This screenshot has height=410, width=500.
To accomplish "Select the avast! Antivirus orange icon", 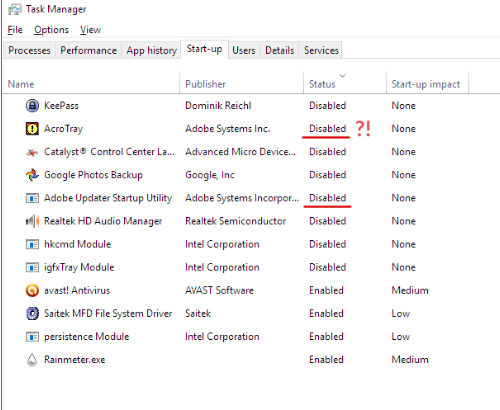I will click(x=32, y=290).
